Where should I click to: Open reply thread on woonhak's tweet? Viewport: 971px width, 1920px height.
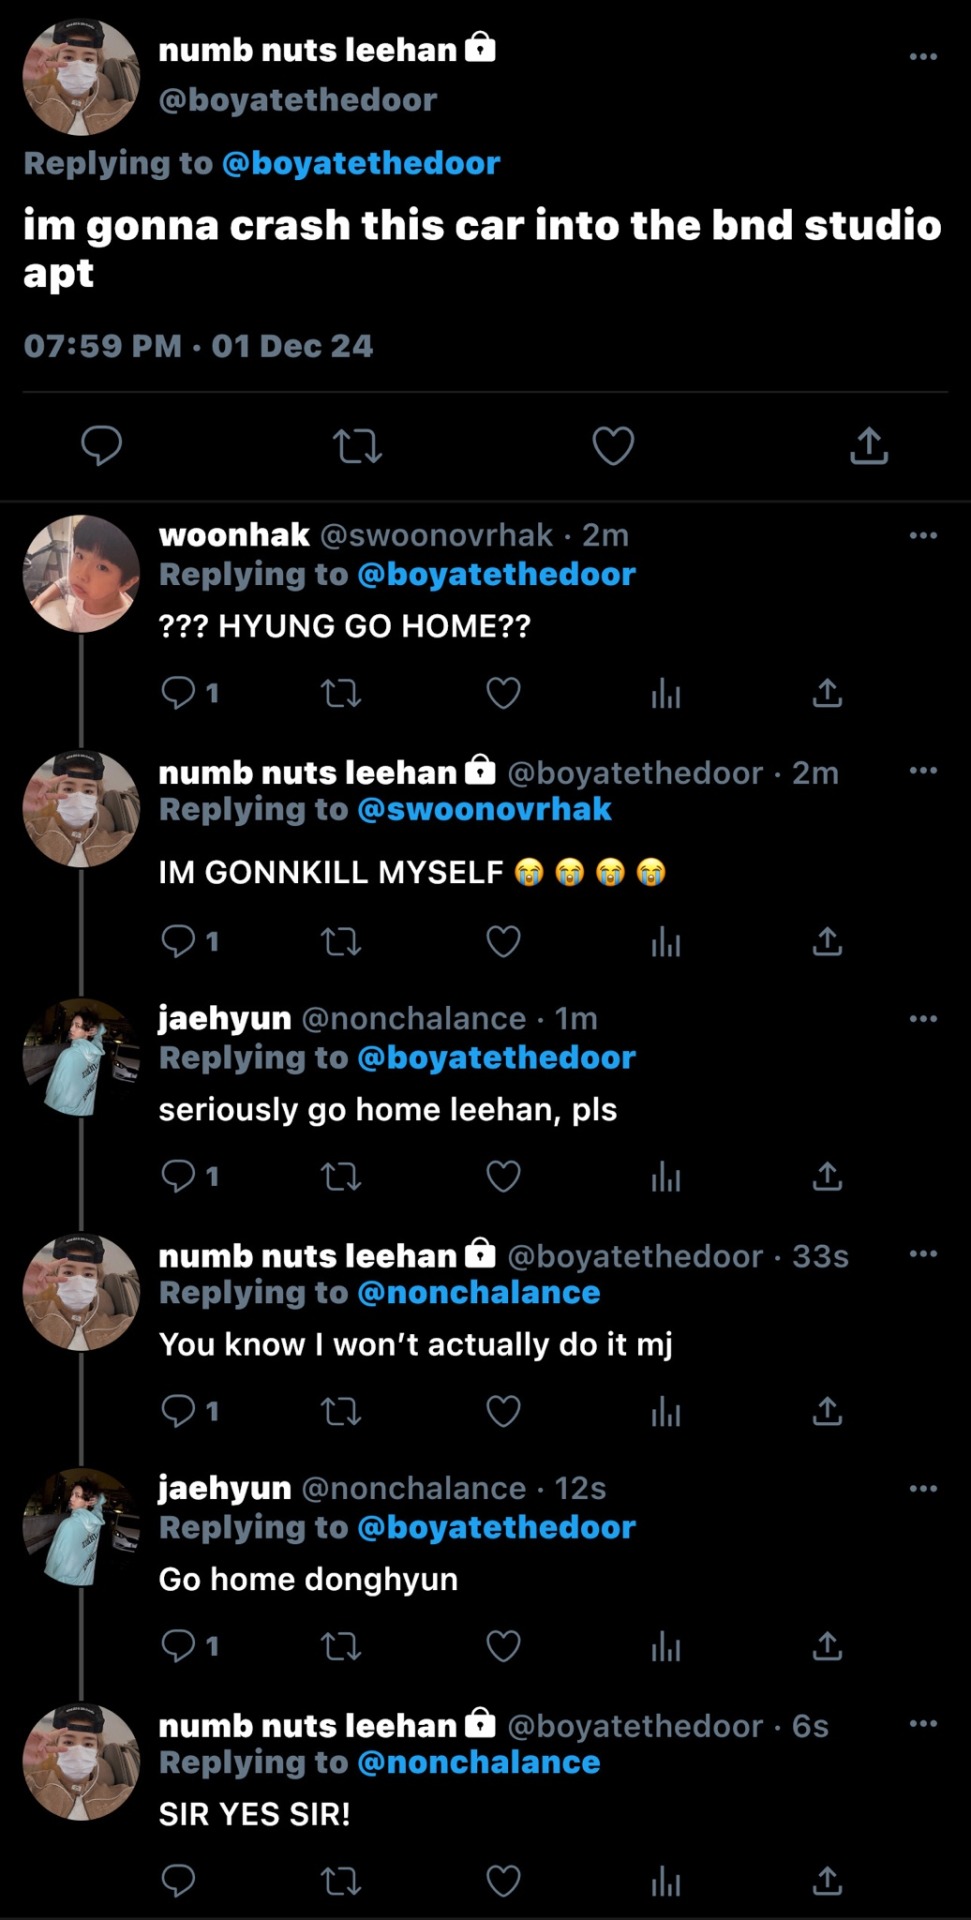pos(179,693)
